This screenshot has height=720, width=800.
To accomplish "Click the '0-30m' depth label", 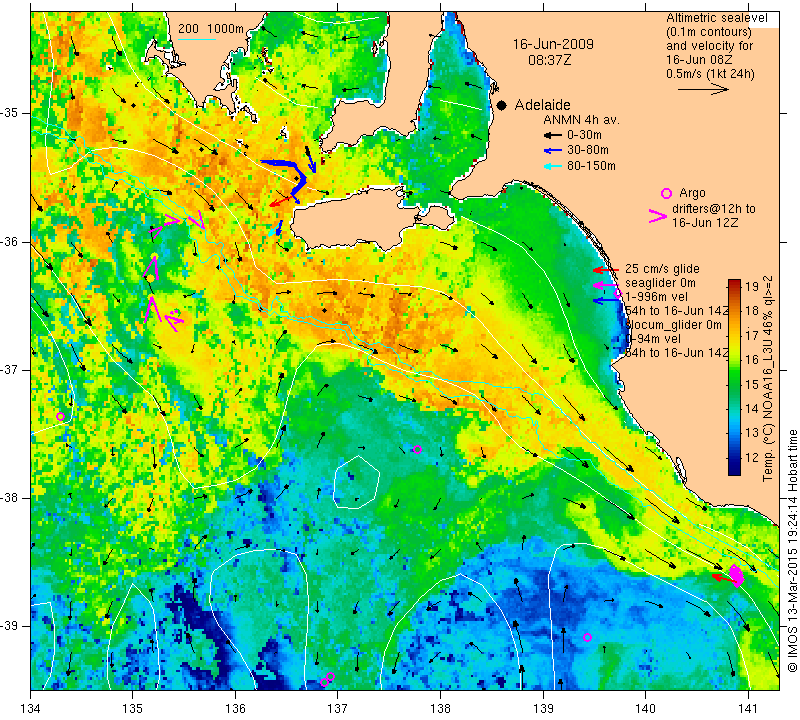I will point(584,135).
